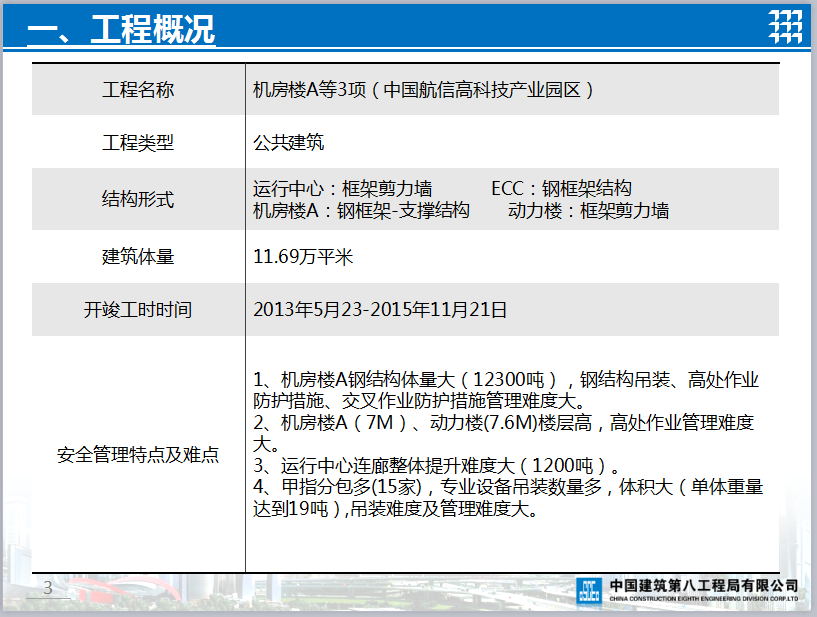The width and height of the screenshot is (817, 617).
Task: Select the slide title 一、工程概况
Action: (x=121, y=29)
